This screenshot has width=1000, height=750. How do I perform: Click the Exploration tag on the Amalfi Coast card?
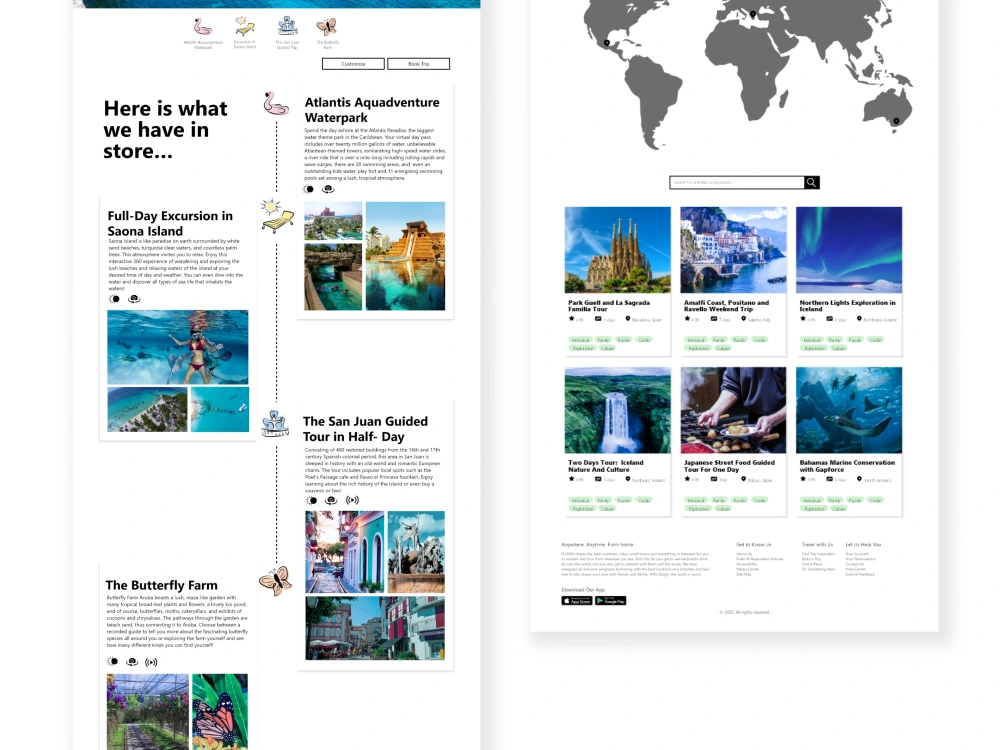(x=698, y=348)
